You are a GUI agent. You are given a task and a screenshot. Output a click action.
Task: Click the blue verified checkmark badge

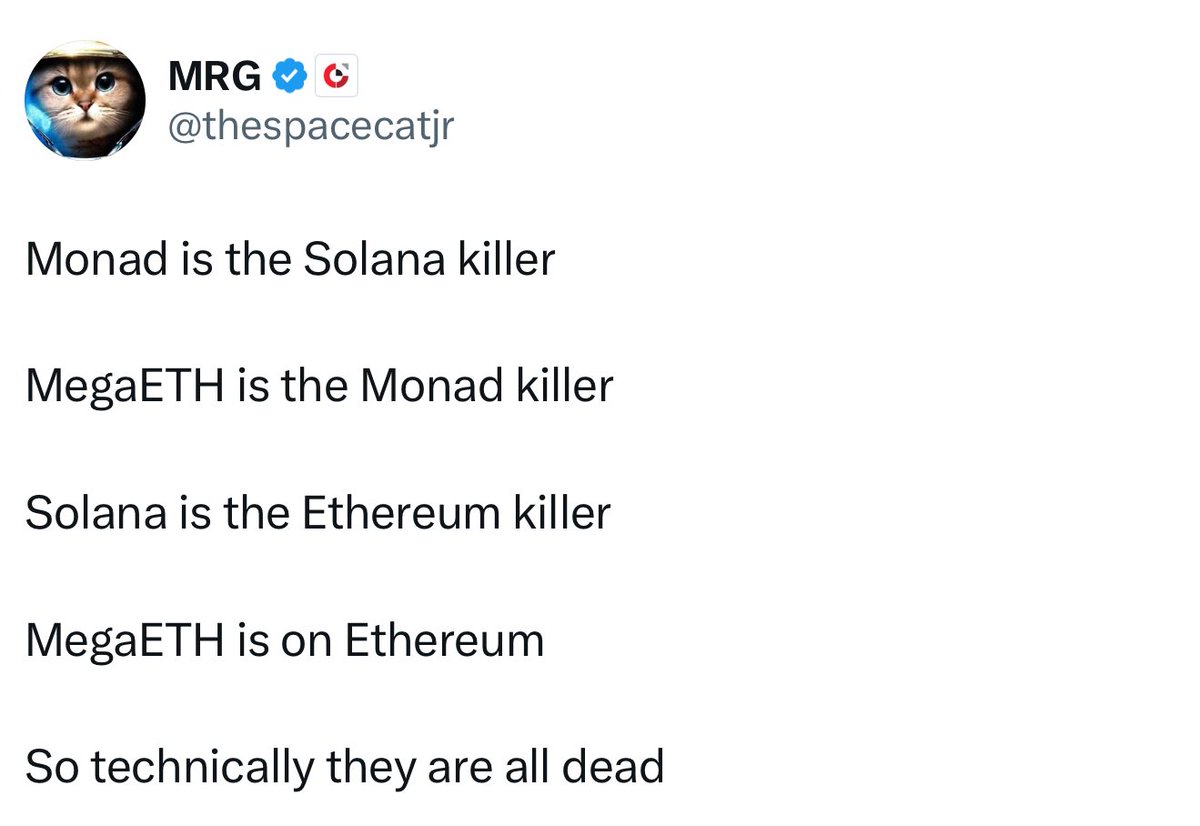coord(290,77)
